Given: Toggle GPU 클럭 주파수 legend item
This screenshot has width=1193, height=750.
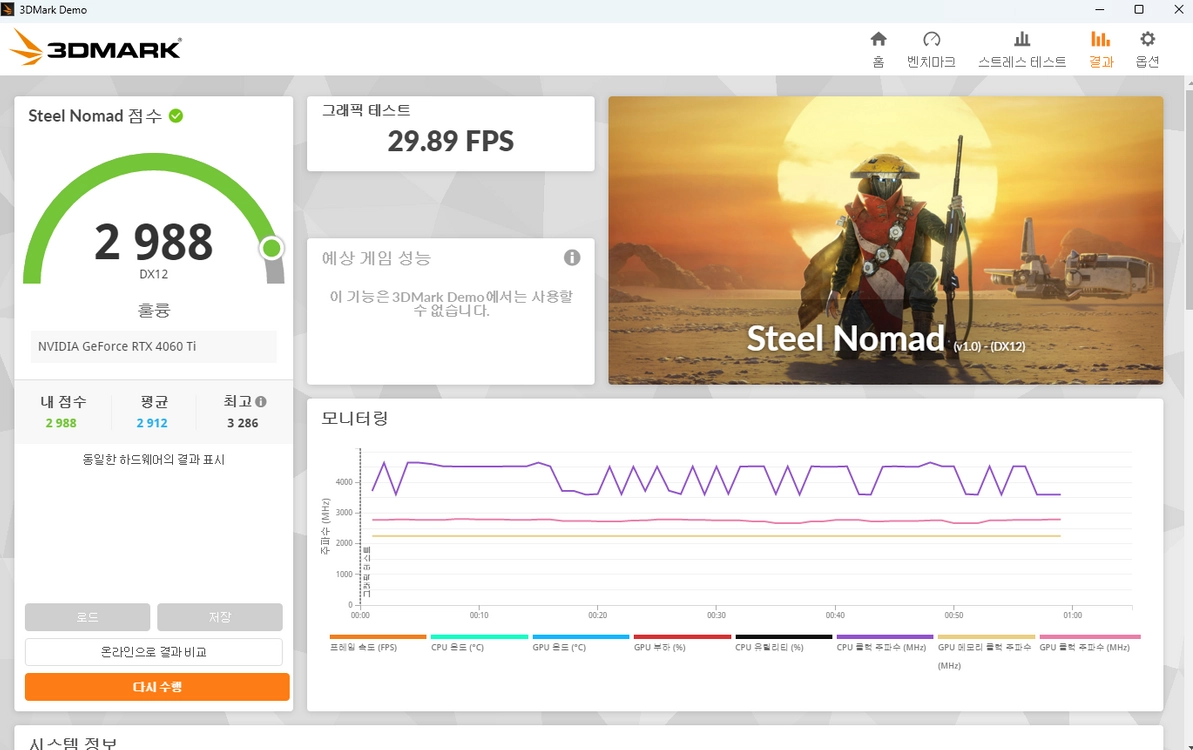Looking at the screenshot, I should coord(1090,642).
